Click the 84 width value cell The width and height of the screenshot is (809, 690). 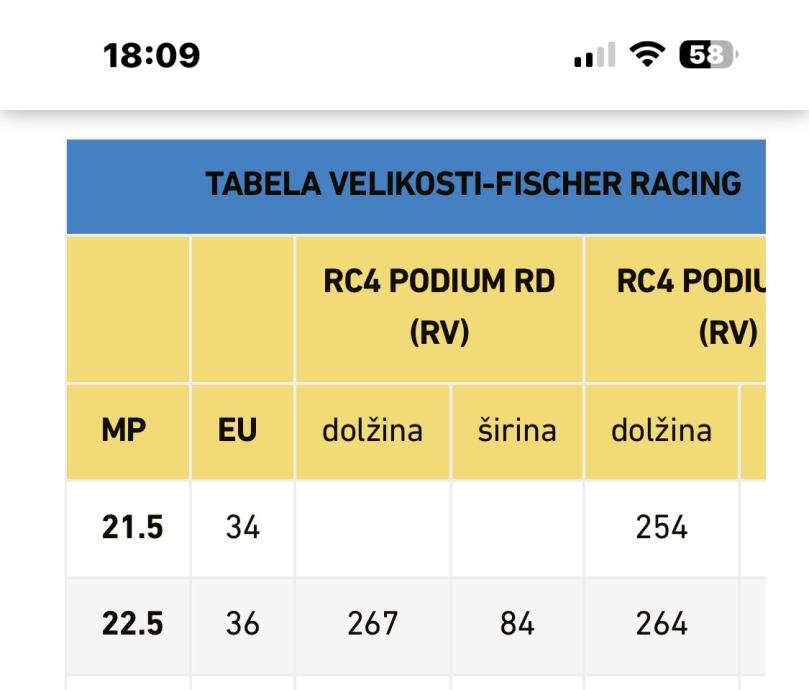517,623
